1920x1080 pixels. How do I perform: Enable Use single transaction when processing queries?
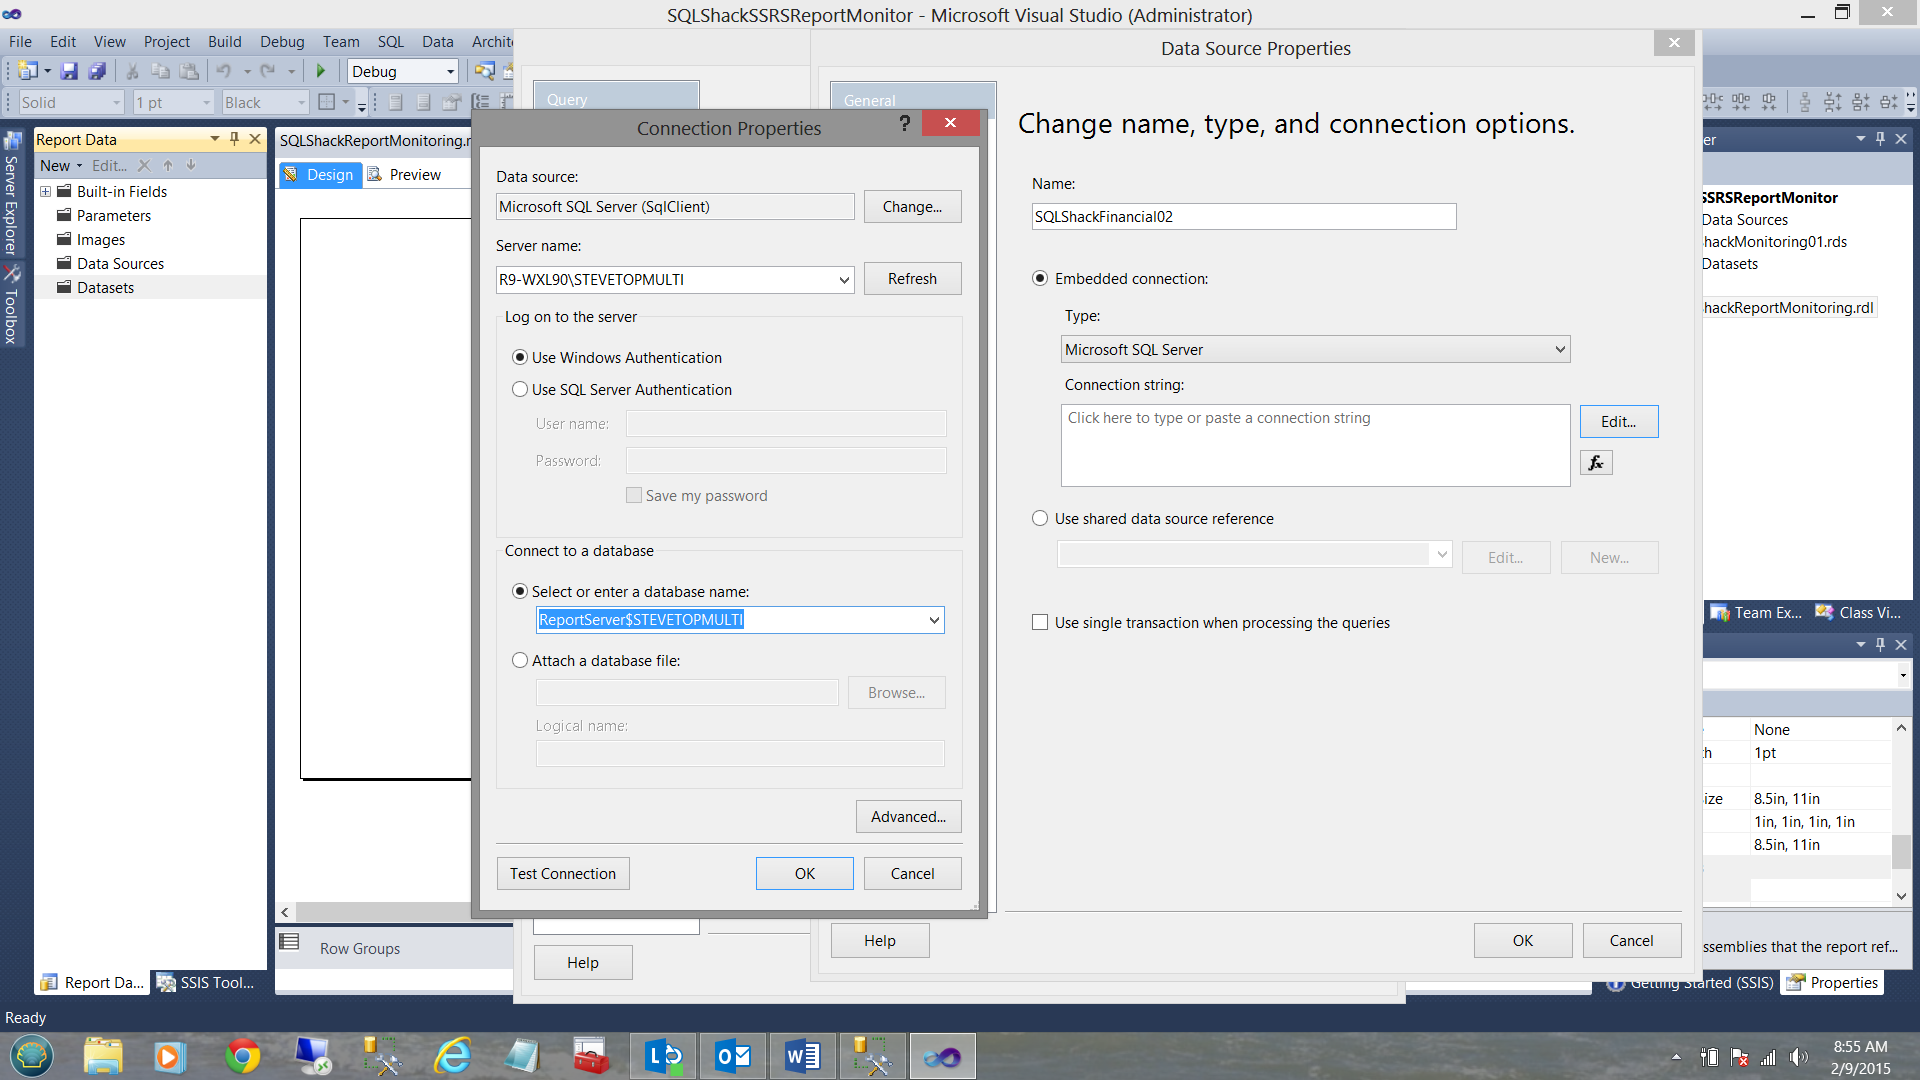click(x=1040, y=623)
